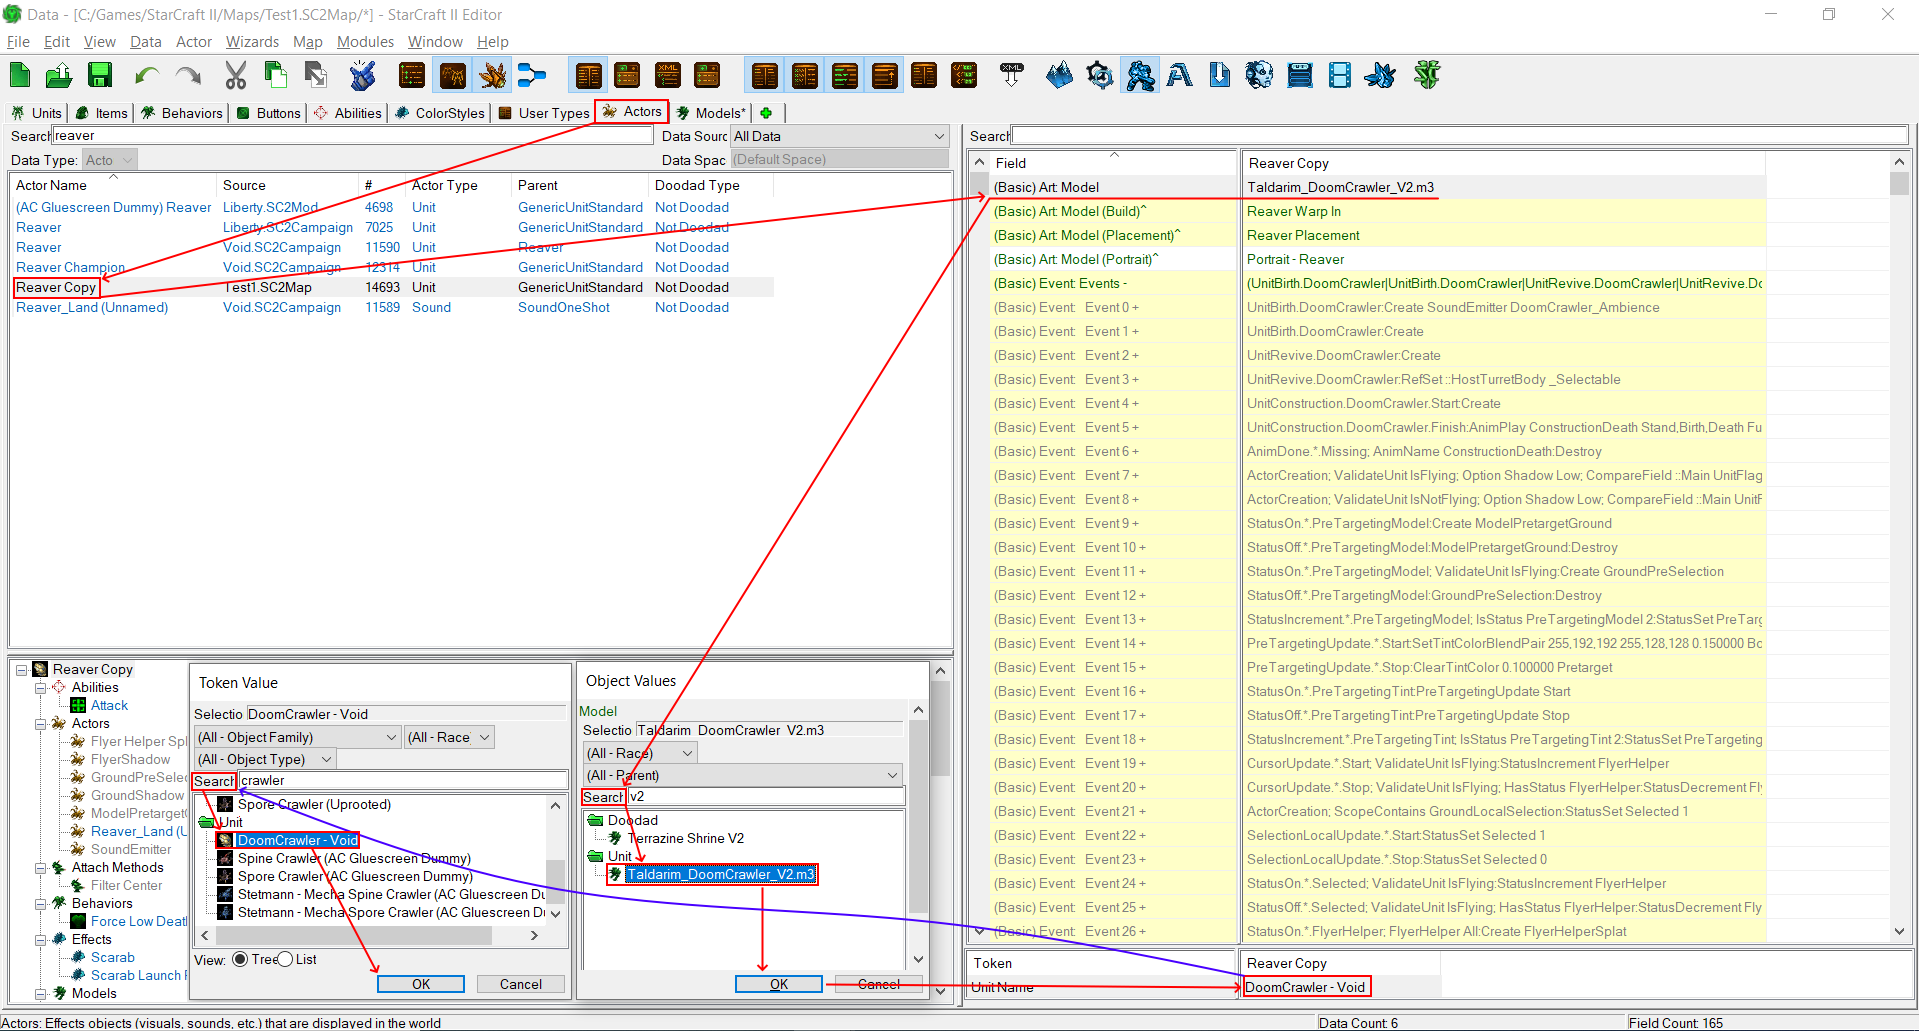Open the Data Source 'All Data' dropdown

tap(840, 136)
